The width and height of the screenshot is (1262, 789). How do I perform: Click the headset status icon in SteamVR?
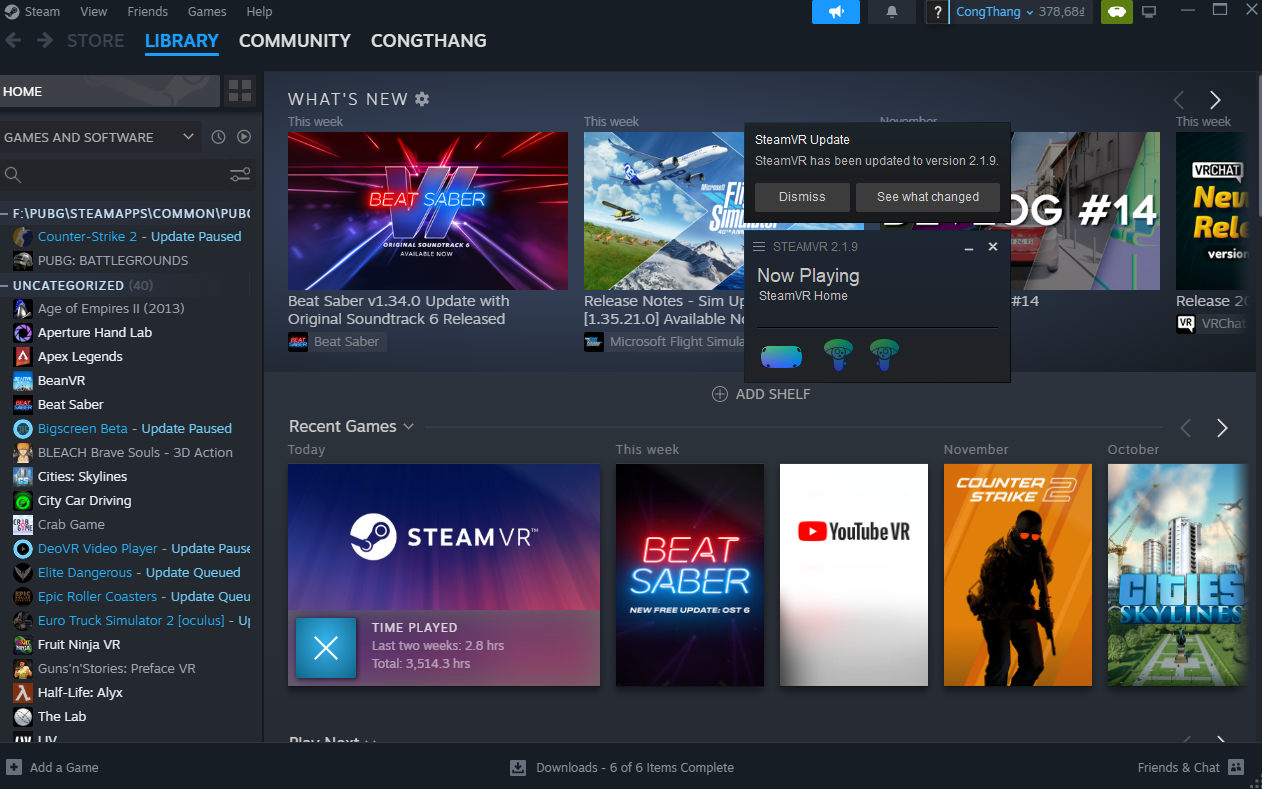click(x=781, y=356)
